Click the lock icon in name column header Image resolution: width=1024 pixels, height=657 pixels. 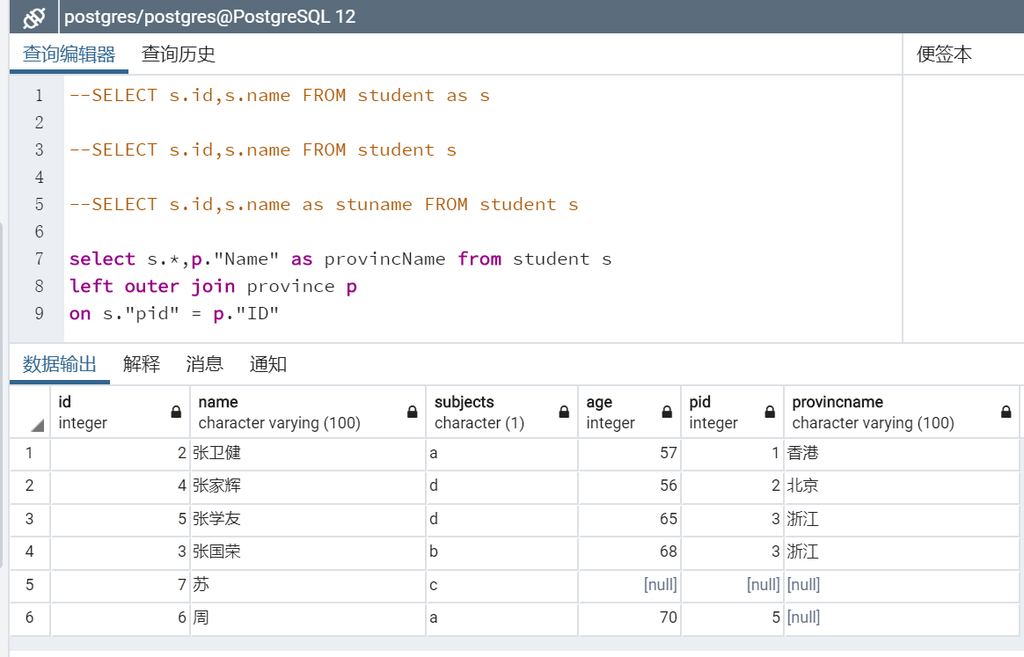coord(412,412)
